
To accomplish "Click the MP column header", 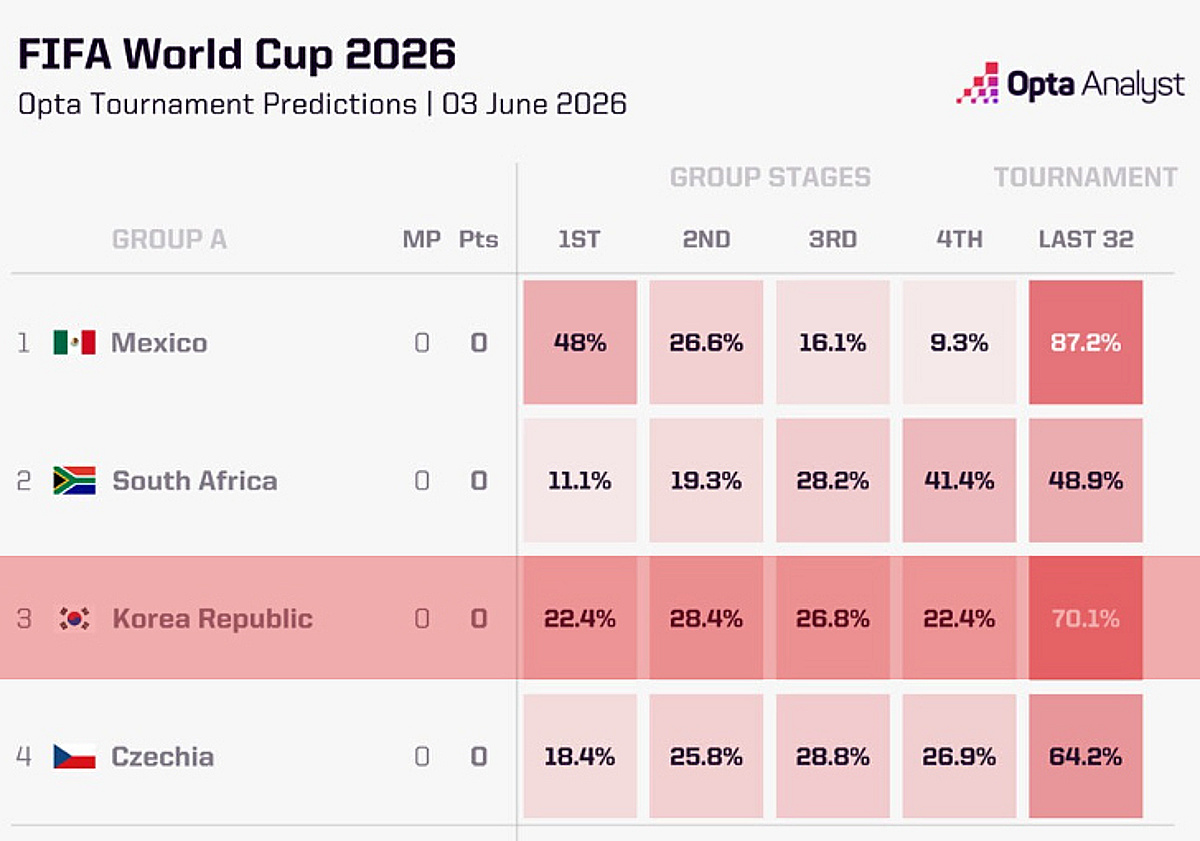I will (421, 240).
